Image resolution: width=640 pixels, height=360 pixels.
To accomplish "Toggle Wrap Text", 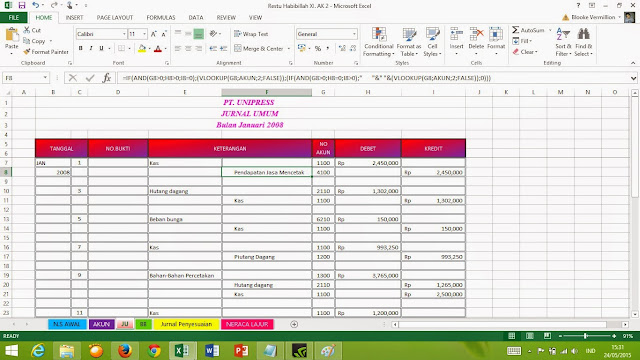I will (x=251, y=34).
